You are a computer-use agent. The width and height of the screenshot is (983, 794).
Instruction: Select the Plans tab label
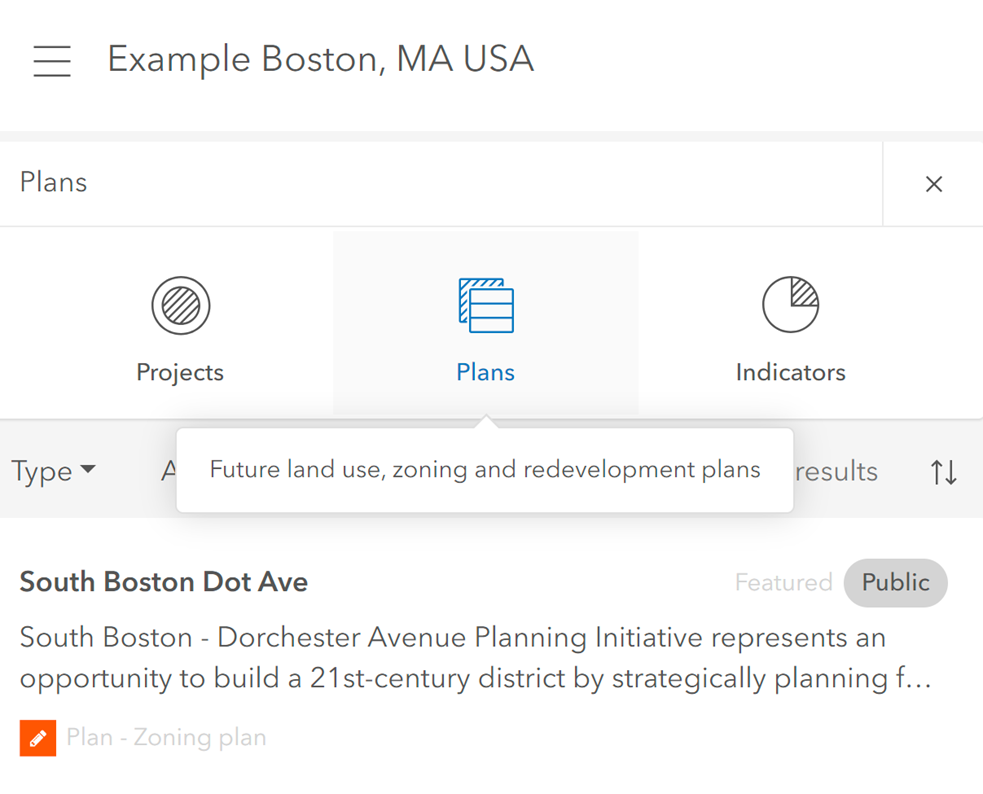click(485, 371)
